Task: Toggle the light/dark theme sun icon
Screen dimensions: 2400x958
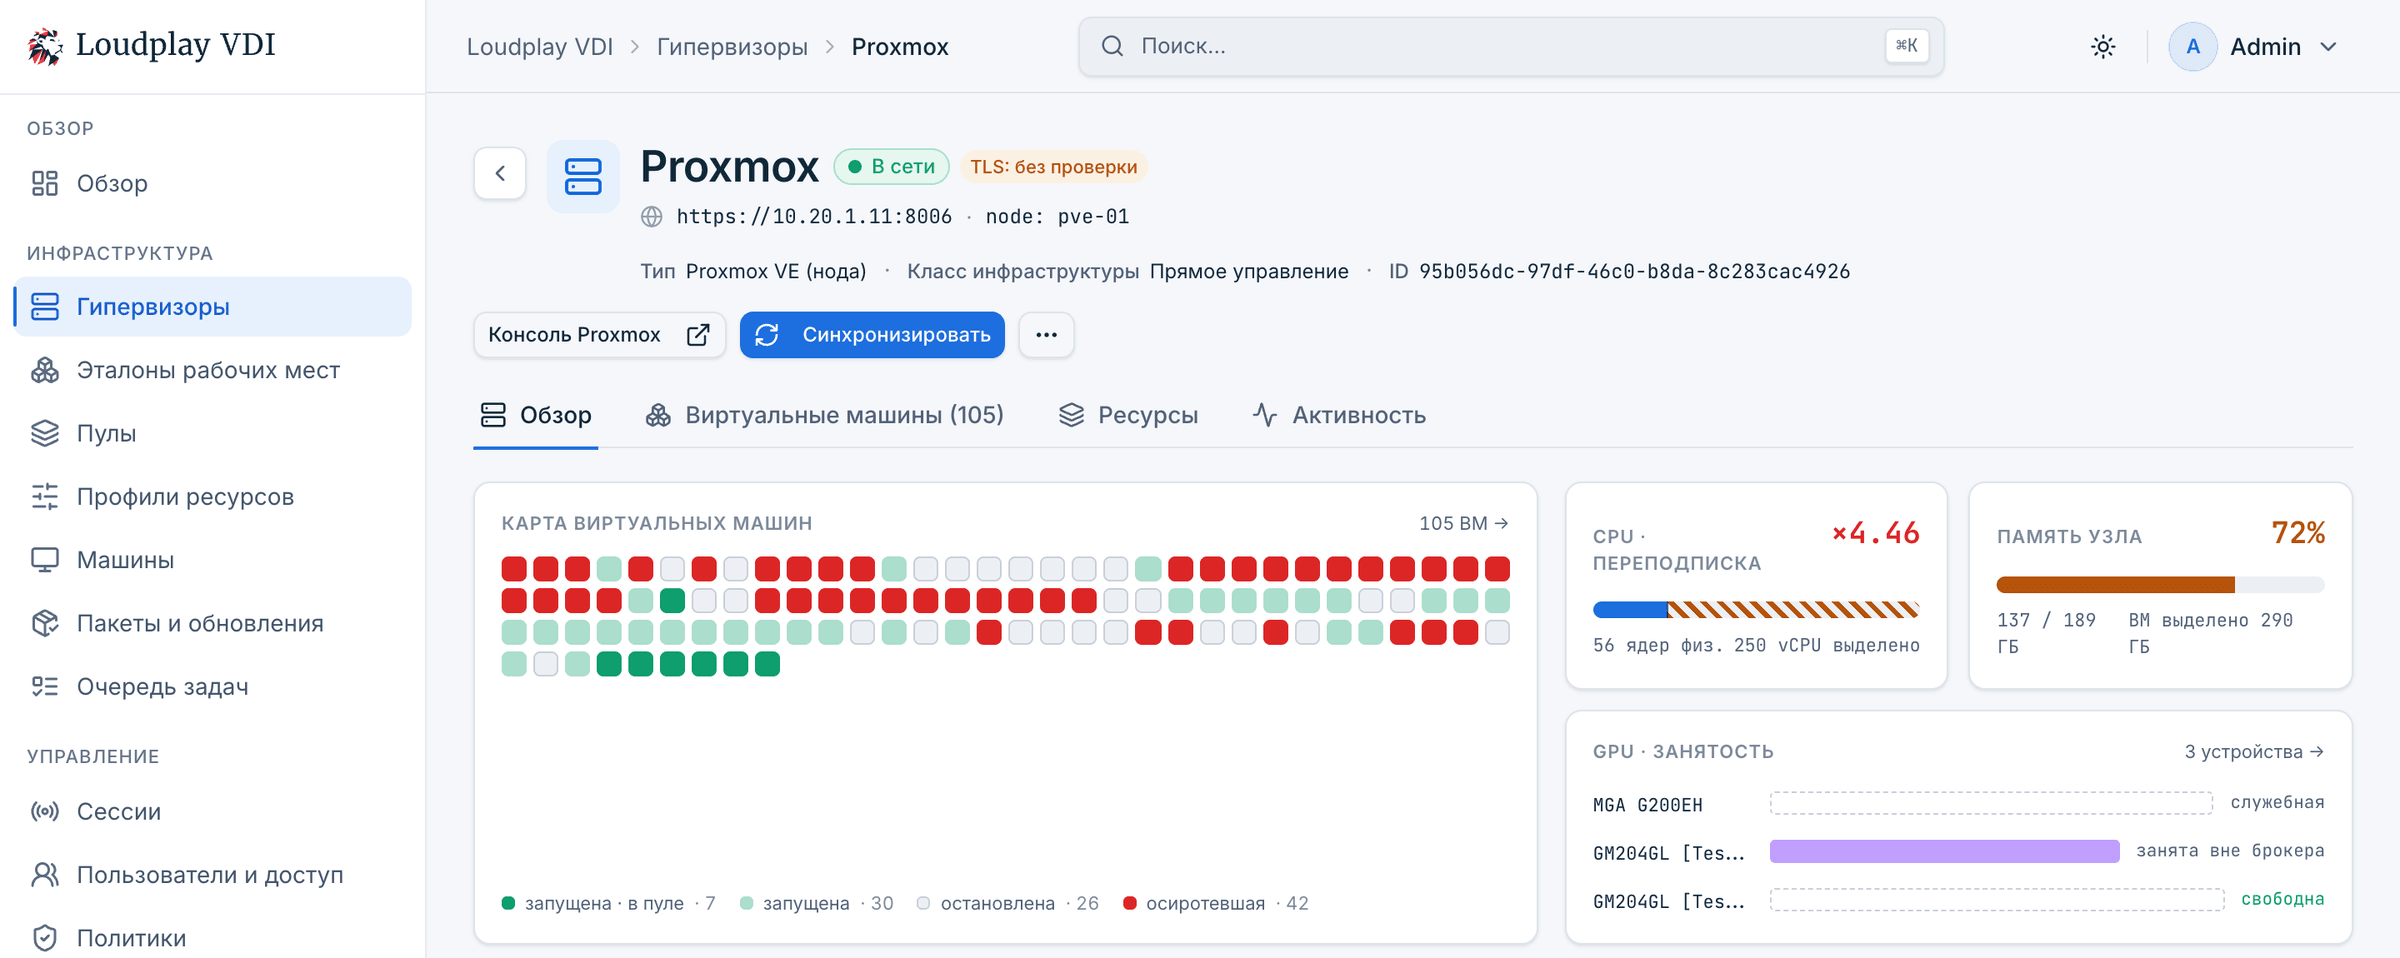Action: (2103, 47)
